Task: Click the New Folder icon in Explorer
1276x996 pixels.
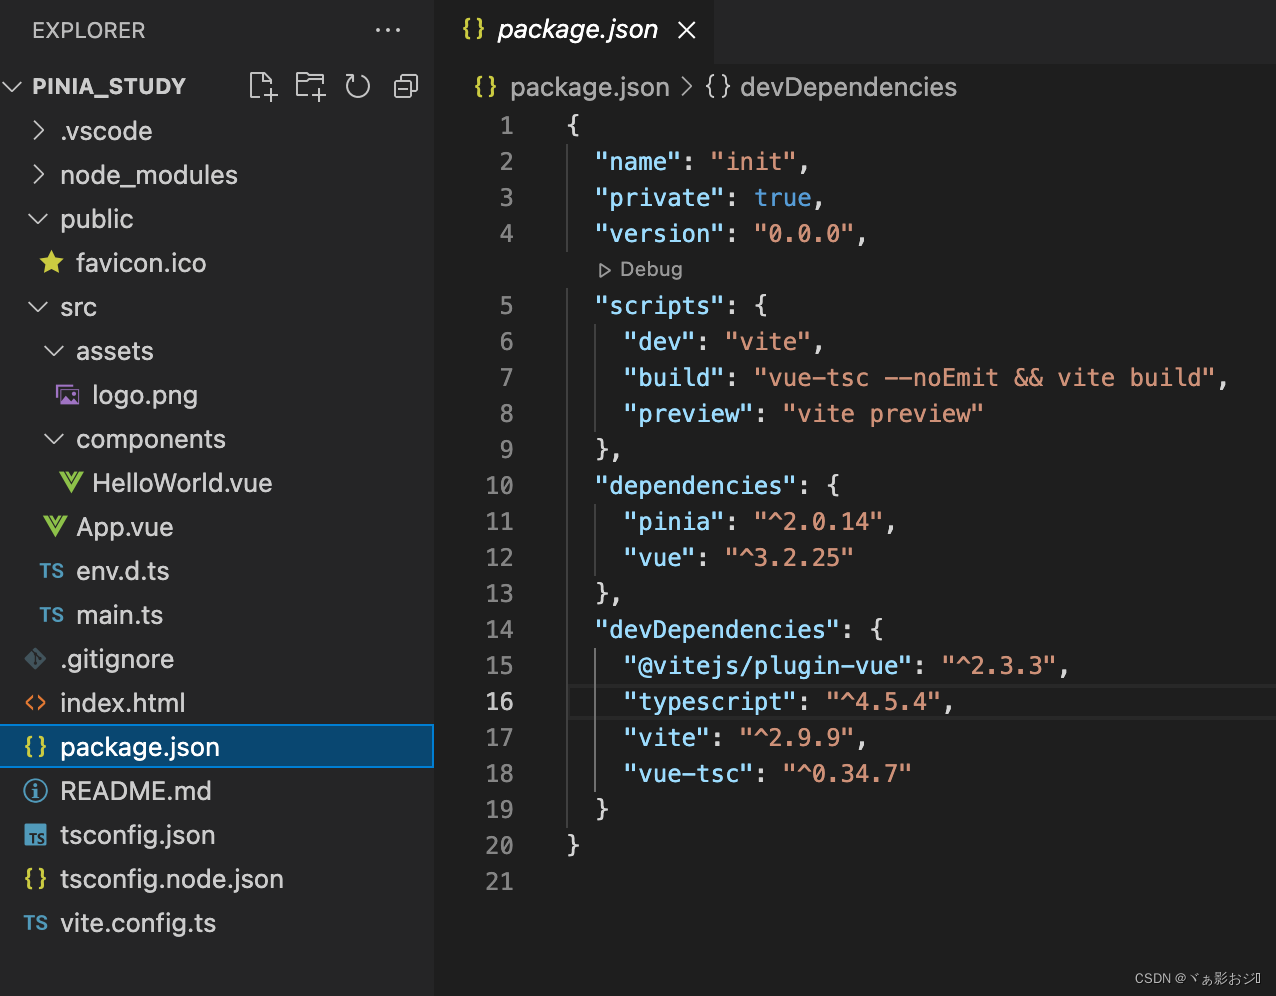Action: [310, 86]
